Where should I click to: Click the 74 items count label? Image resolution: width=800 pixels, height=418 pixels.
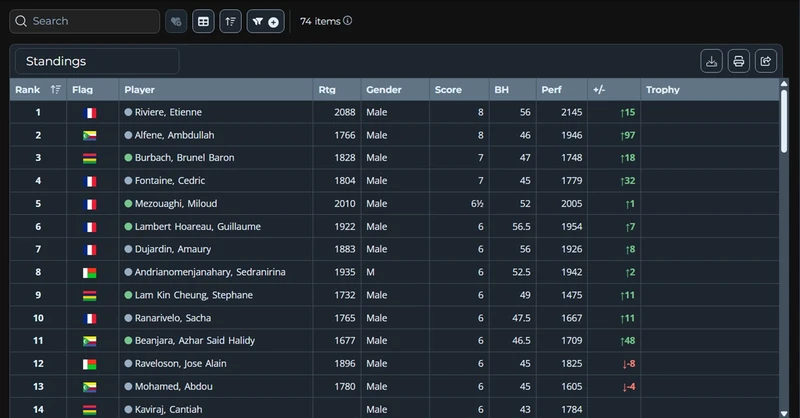tap(320, 21)
